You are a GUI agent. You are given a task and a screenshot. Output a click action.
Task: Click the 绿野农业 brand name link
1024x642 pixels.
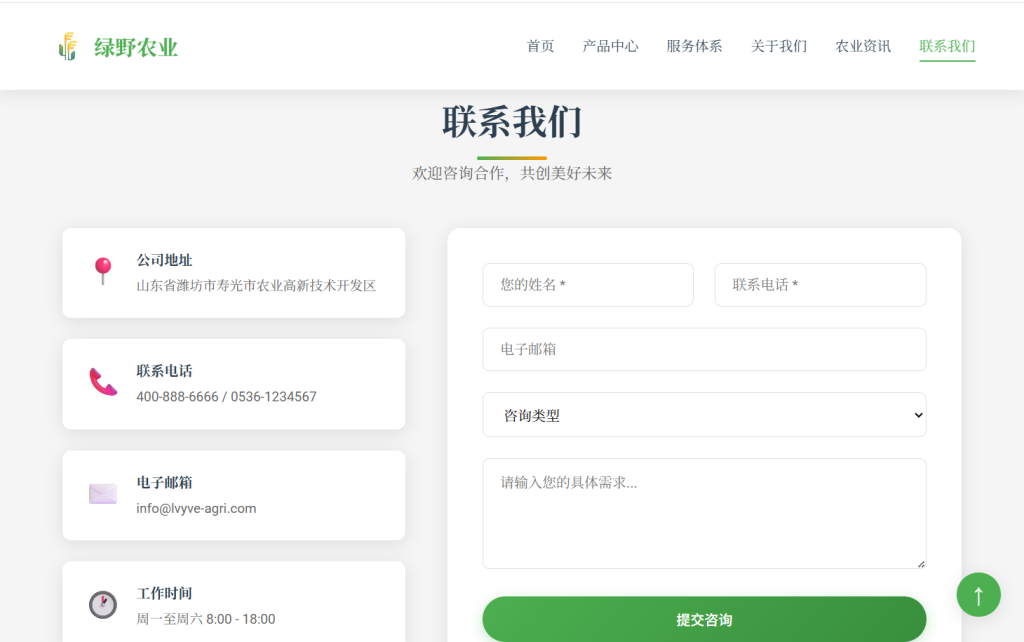tap(136, 47)
